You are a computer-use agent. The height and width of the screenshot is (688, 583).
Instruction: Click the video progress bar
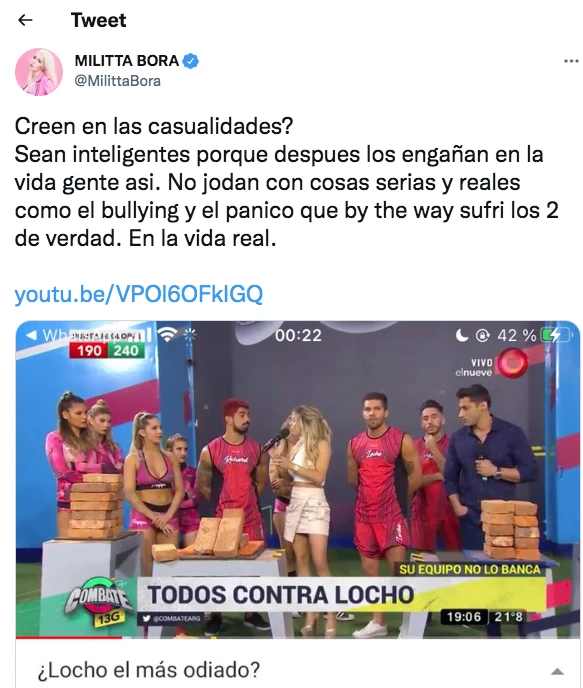(298, 637)
